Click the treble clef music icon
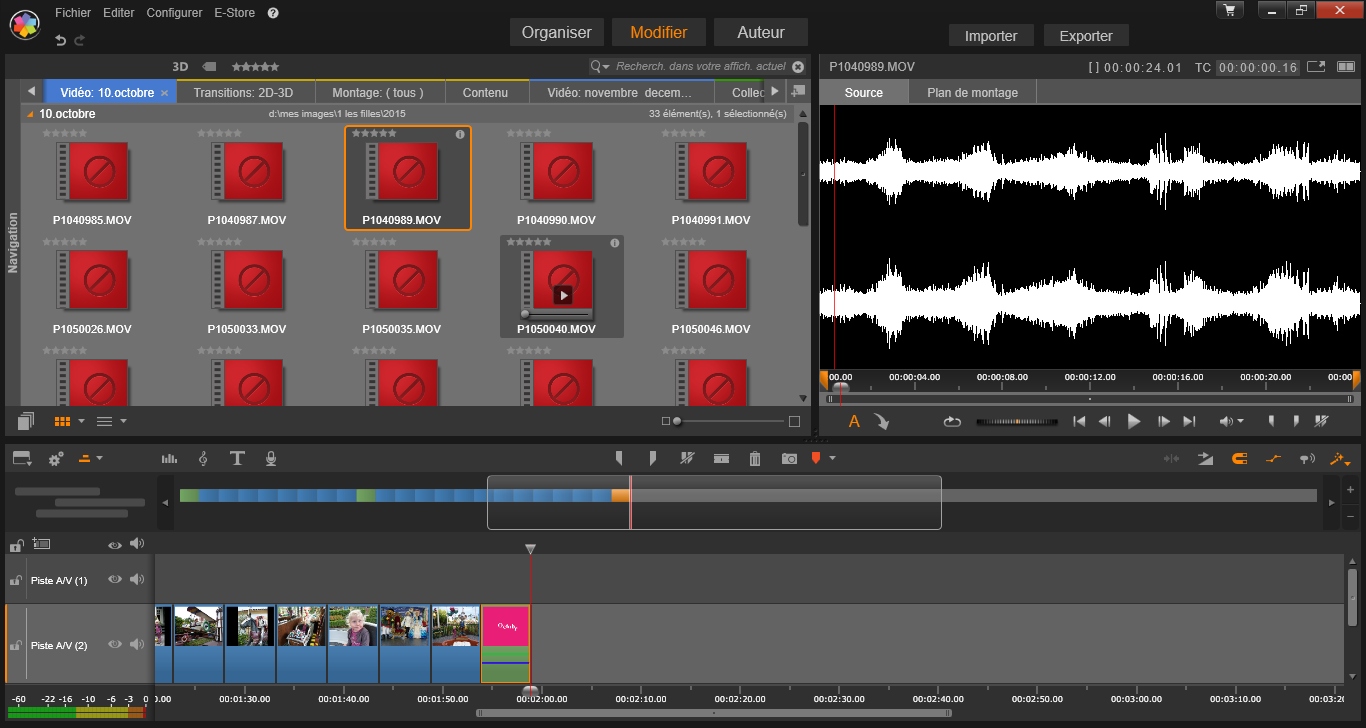This screenshot has height=728, width=1366. tap(203, 458)
